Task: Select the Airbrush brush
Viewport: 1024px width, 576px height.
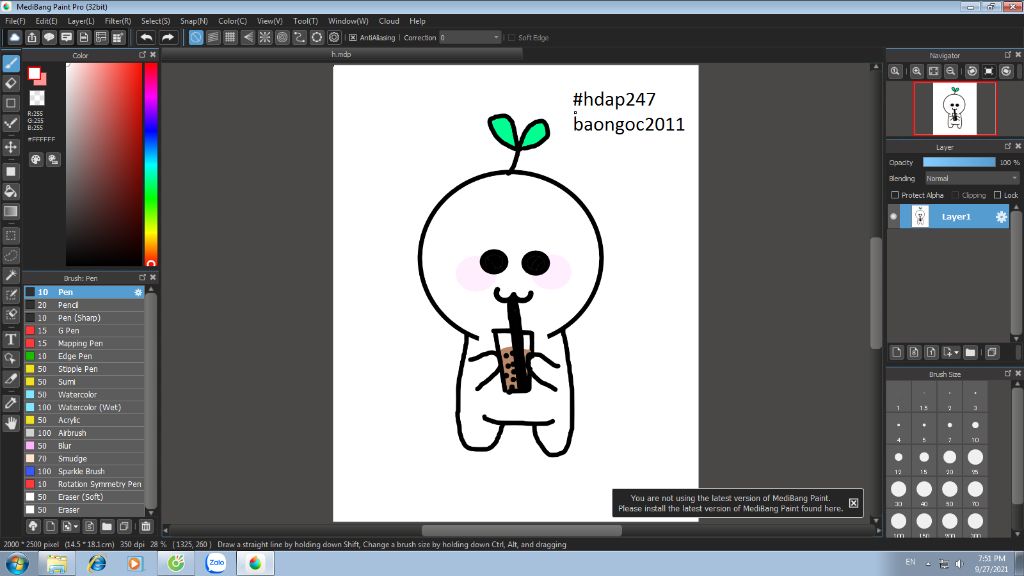Action: [84, 433]
